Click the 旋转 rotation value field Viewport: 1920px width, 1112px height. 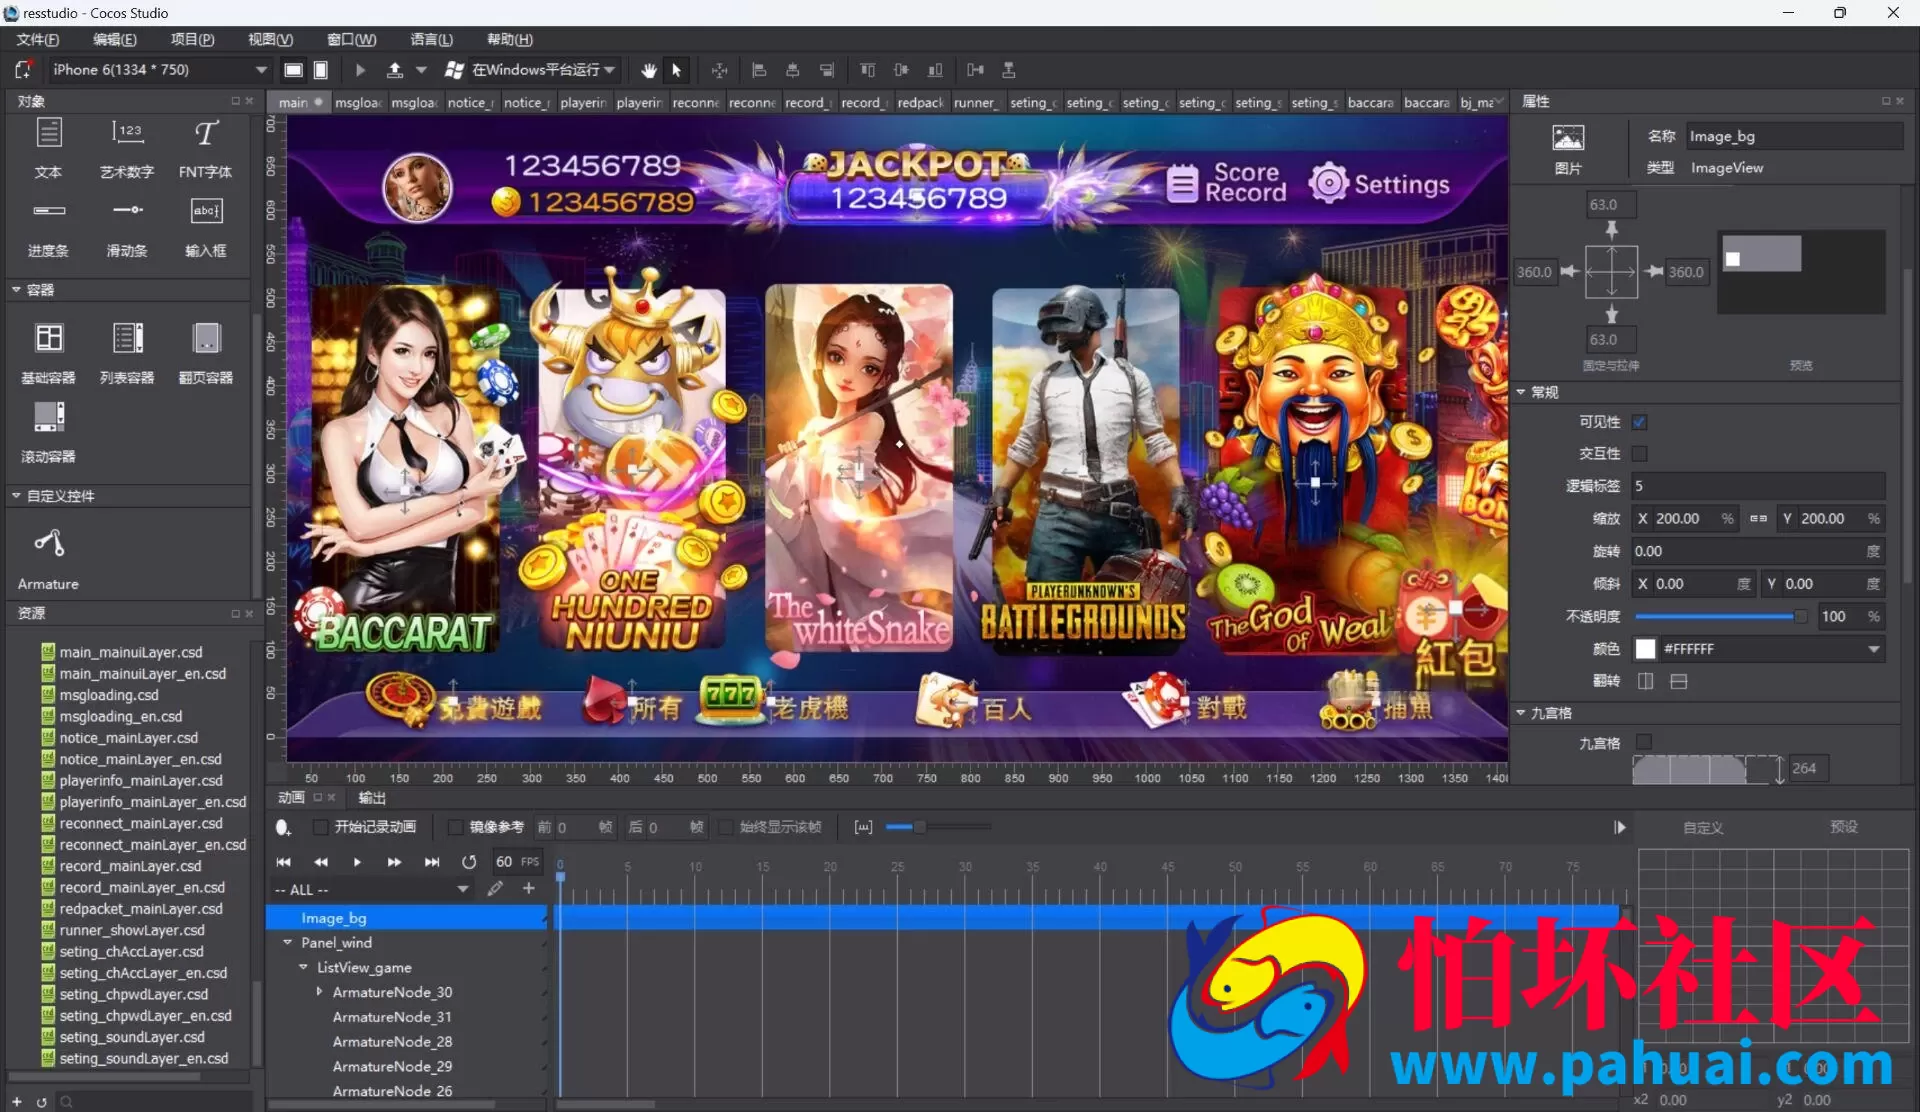pyautogui.click(x=1758, y=551)
